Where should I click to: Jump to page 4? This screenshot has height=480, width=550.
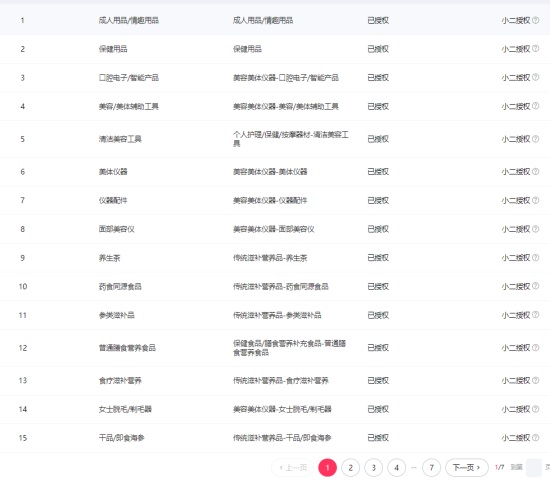click(396, 468)
